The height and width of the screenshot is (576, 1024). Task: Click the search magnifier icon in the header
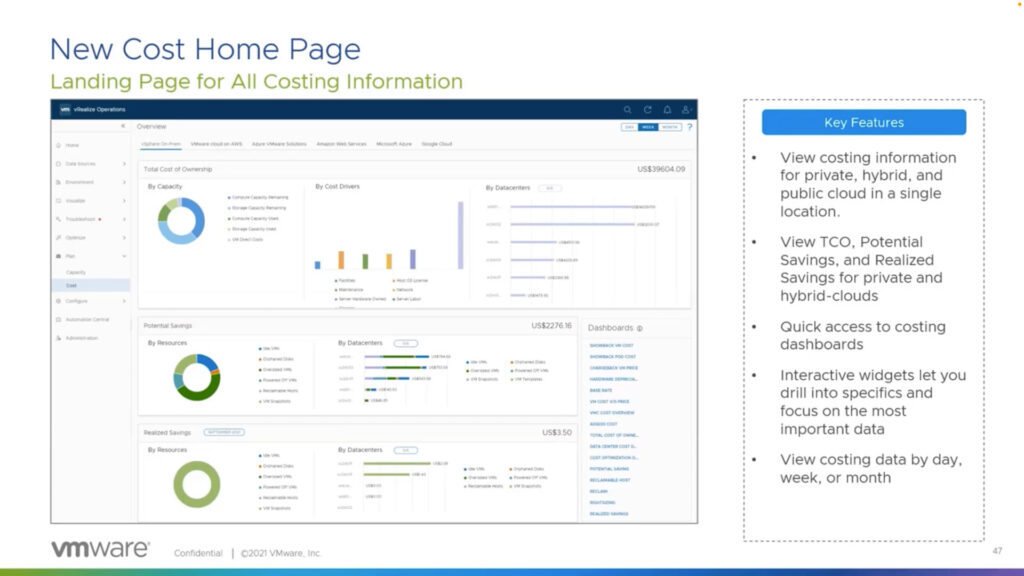[627, 110]
